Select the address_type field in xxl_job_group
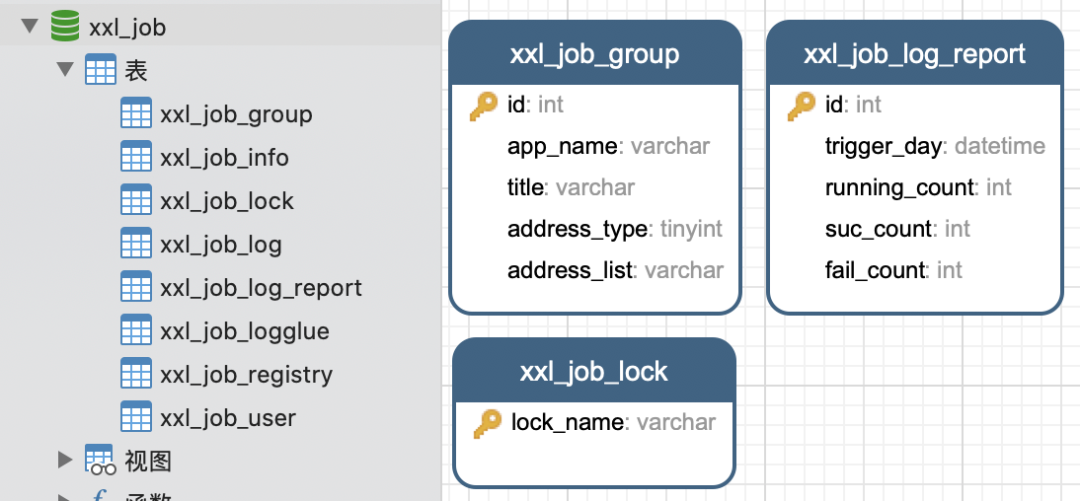This screenshot has width=1080, height=501. pos(577,229)
